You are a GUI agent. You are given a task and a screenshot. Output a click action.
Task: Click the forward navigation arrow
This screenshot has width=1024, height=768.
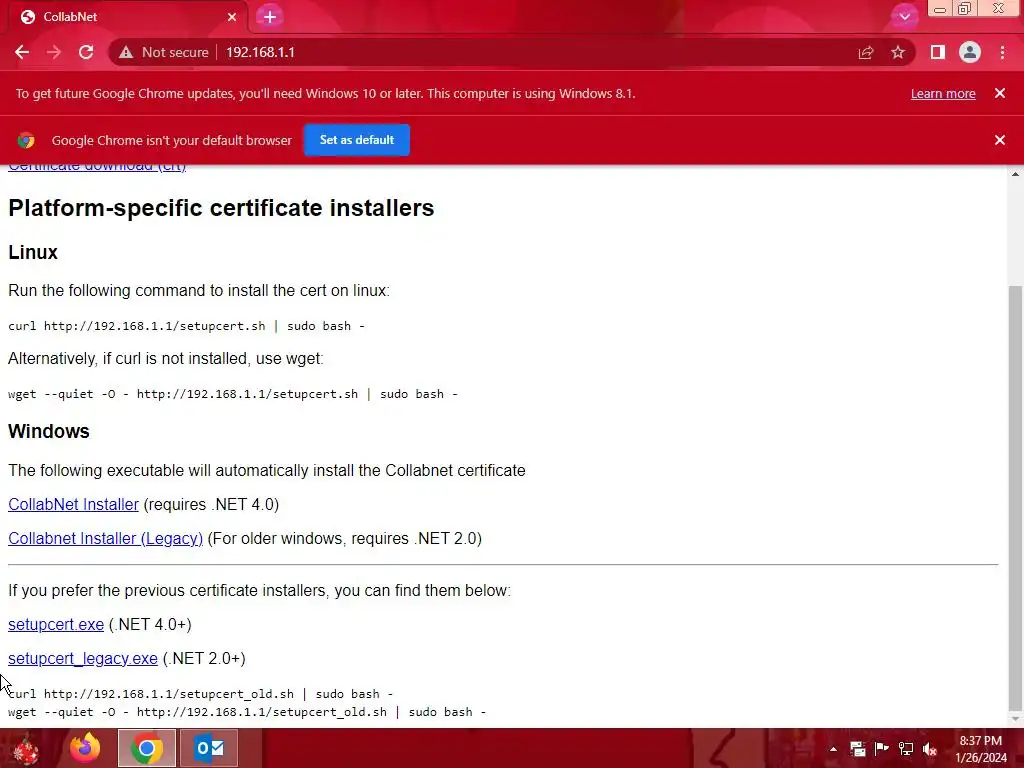pos(54,52)
